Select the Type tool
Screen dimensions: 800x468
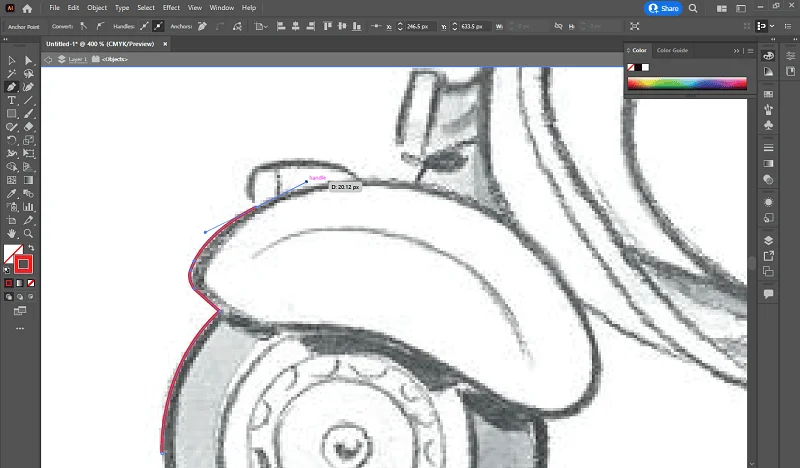11,101
